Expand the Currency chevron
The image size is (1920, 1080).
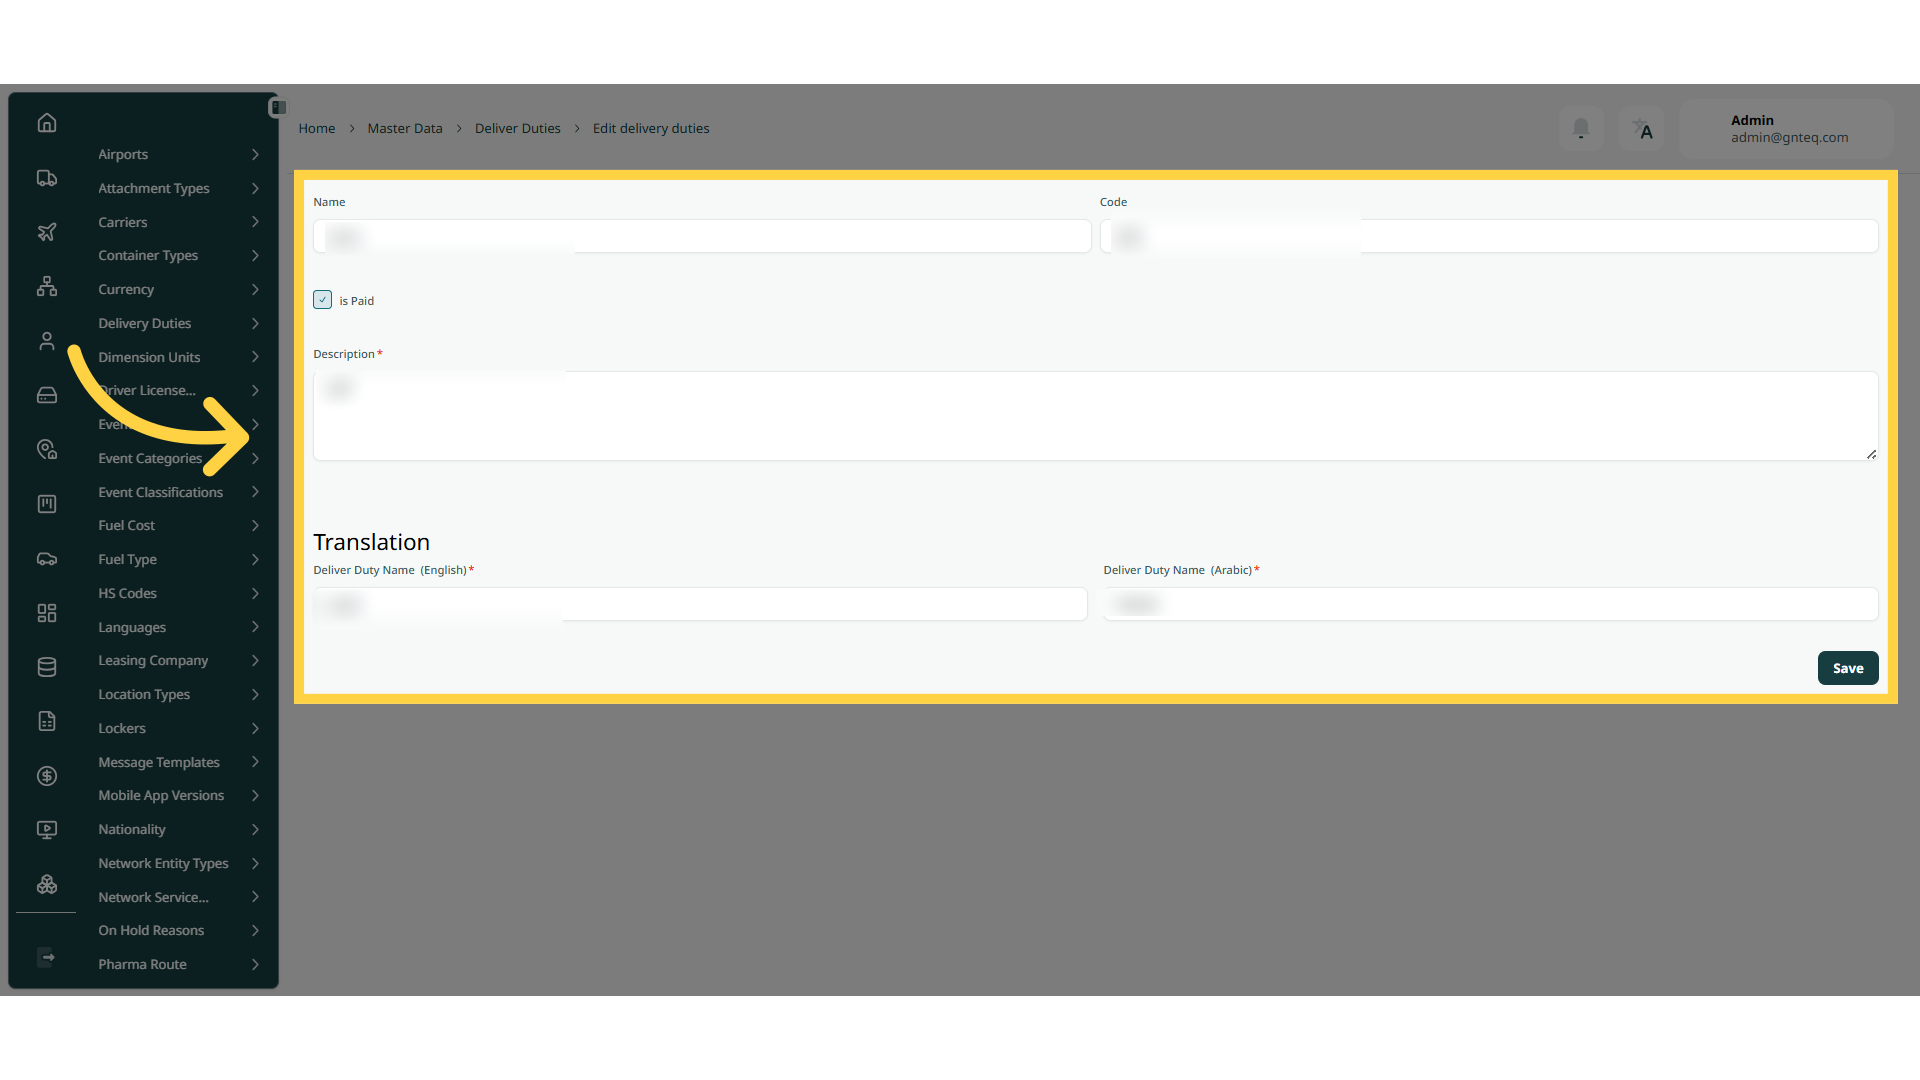pyautogui.click(x=255, y=289)
